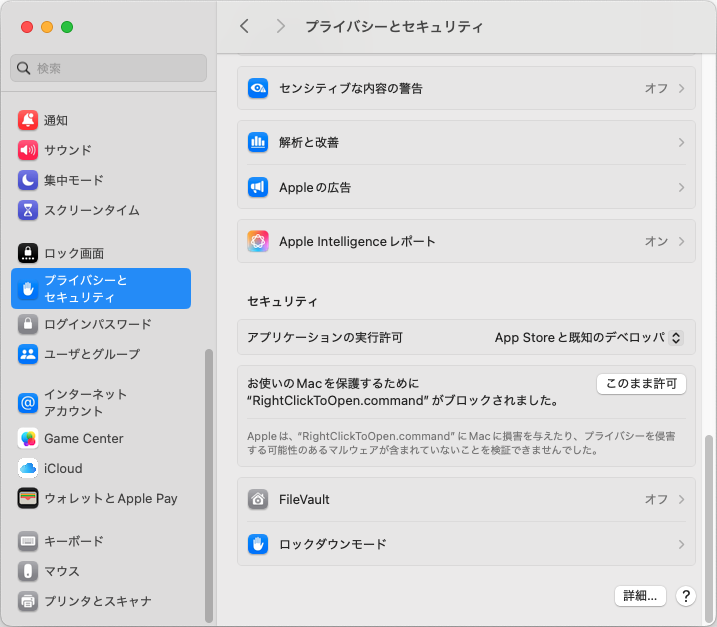The width and height of the screenshot is (717, 627).
Task: Click the オフ value on センシティブな内容の警告 row
Action: (656, 88)
